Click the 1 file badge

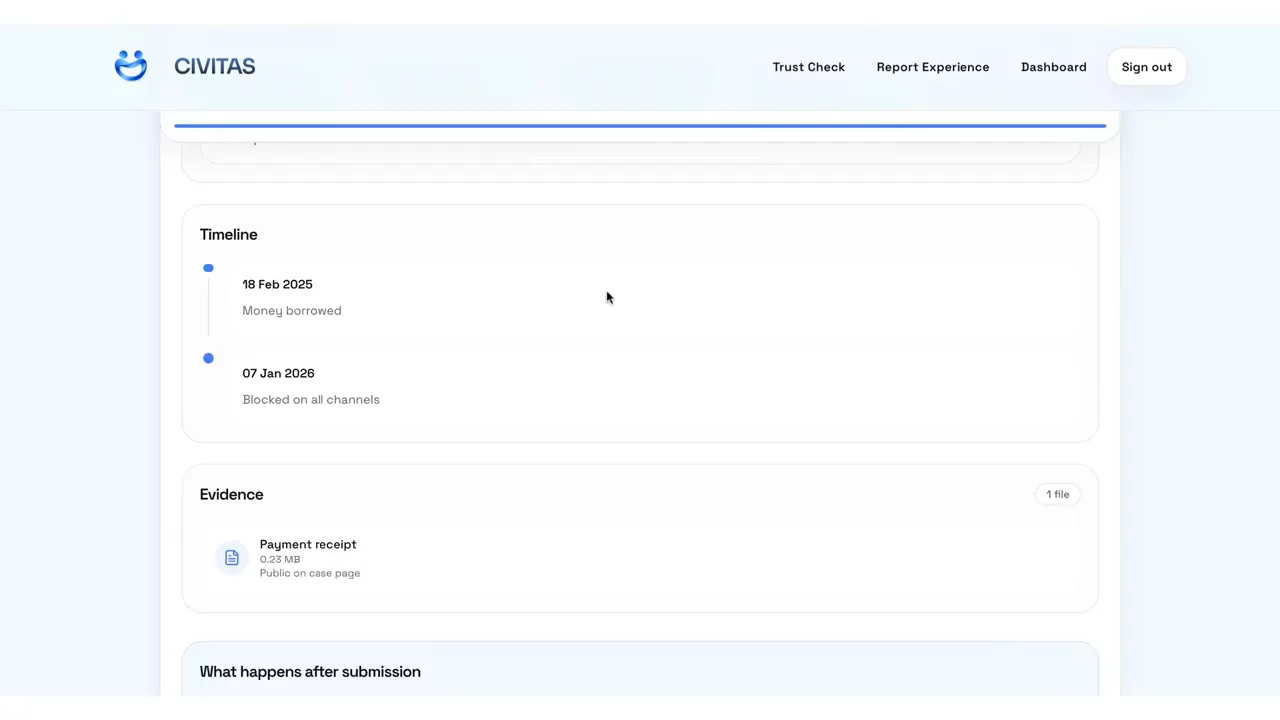coord(1057,494)
